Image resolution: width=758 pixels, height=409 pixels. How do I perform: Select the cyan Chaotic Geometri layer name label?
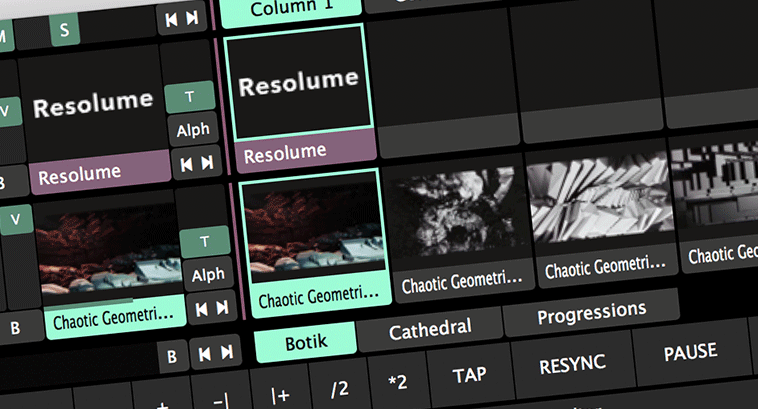tap(115, 317)
